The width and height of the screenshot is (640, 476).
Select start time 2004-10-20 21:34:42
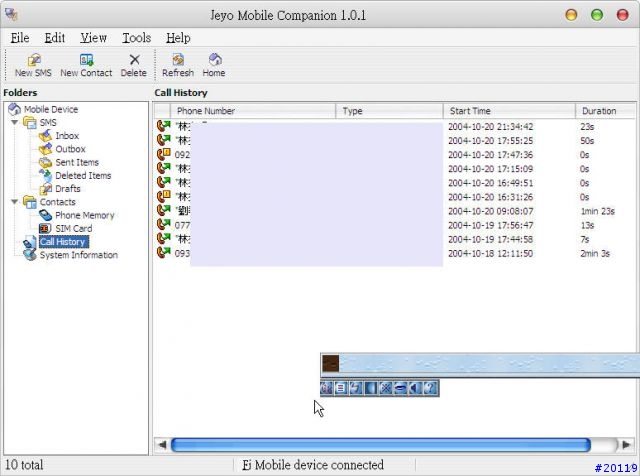pos(491,127)
